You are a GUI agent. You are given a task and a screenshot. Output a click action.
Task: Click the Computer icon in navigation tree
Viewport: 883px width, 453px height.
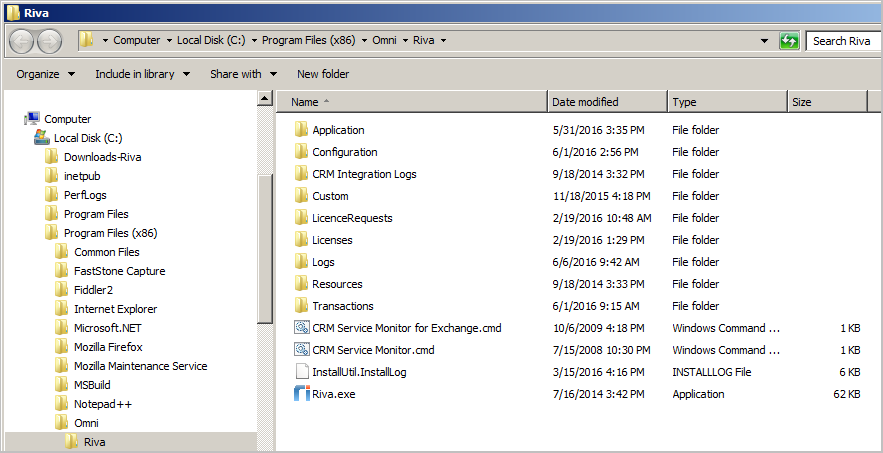[x=32, y=118]
